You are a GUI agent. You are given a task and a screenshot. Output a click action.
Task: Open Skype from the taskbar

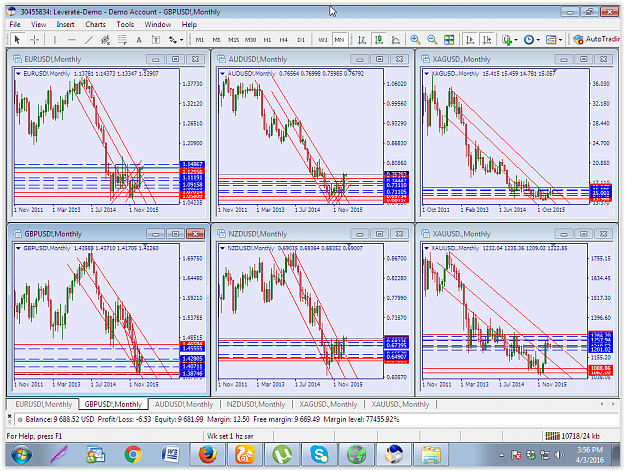[x=319, y=454]
